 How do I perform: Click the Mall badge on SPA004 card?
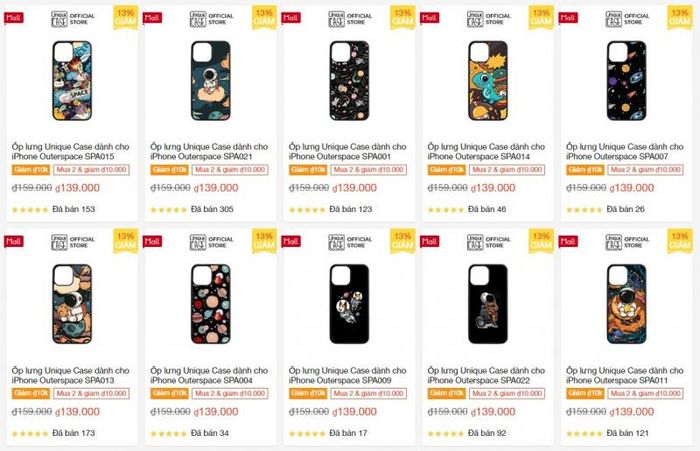(152, 242)
